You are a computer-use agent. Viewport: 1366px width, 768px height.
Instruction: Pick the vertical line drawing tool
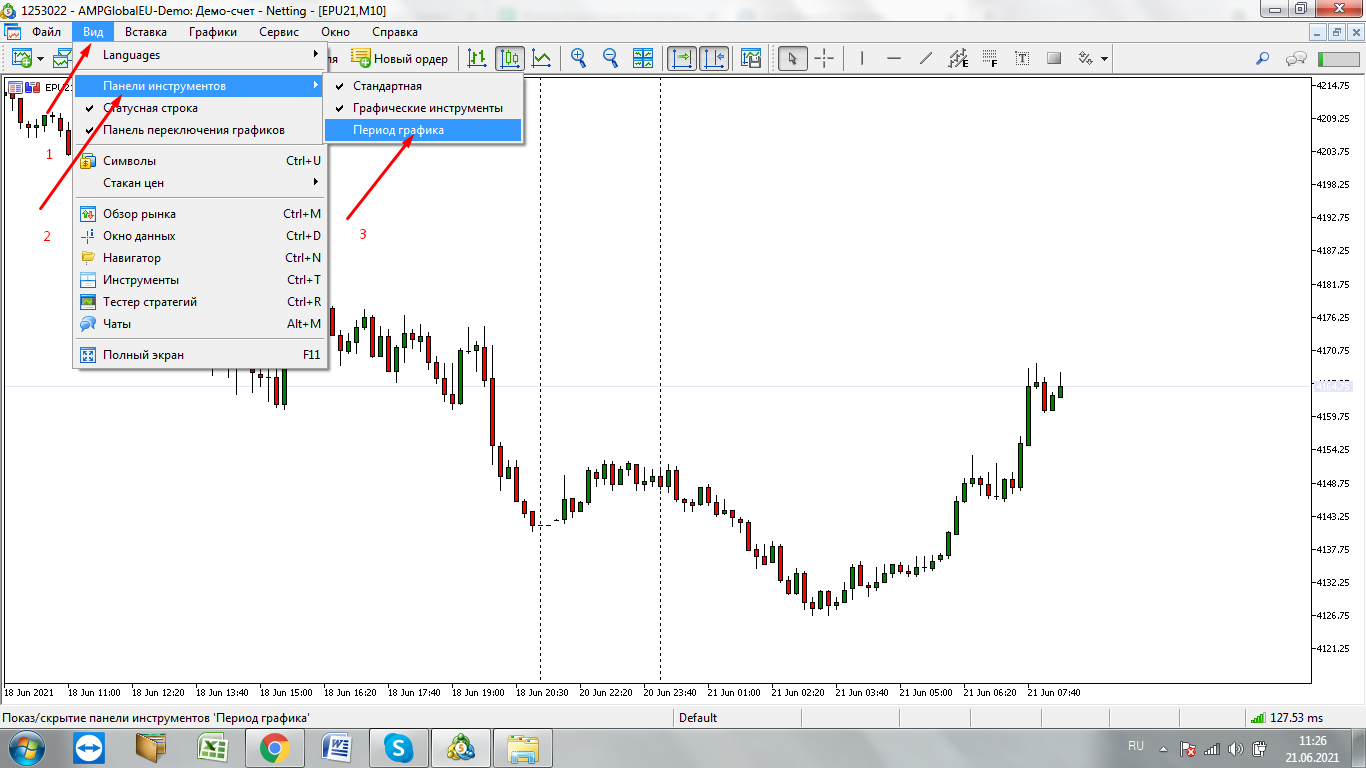click(x=862, y=58)
